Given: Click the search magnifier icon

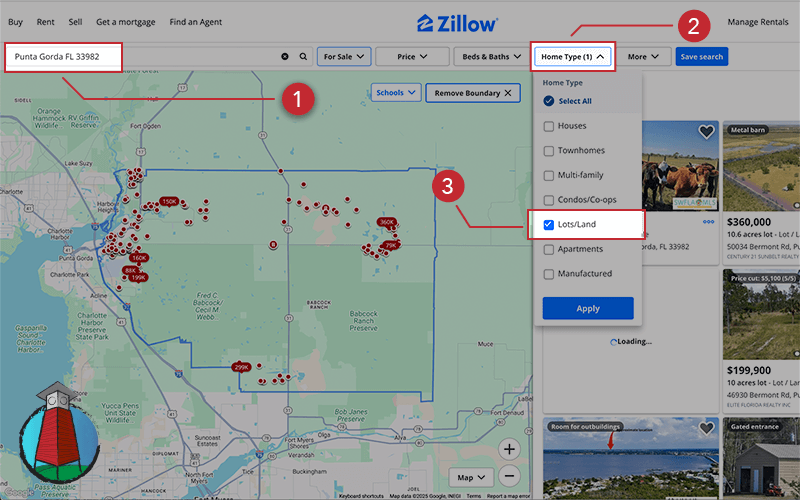Looking at the screenshot, I should pos(303,57).
